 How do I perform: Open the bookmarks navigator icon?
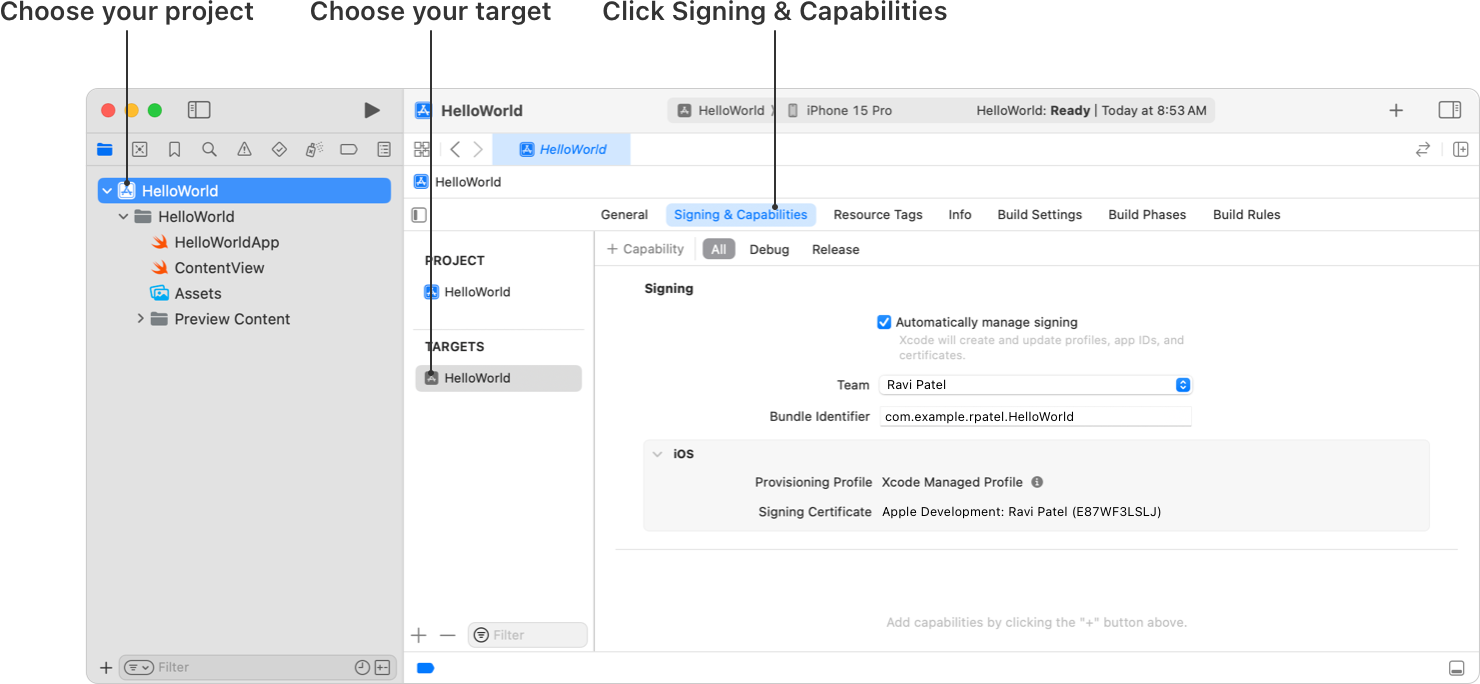pos(174,149)
